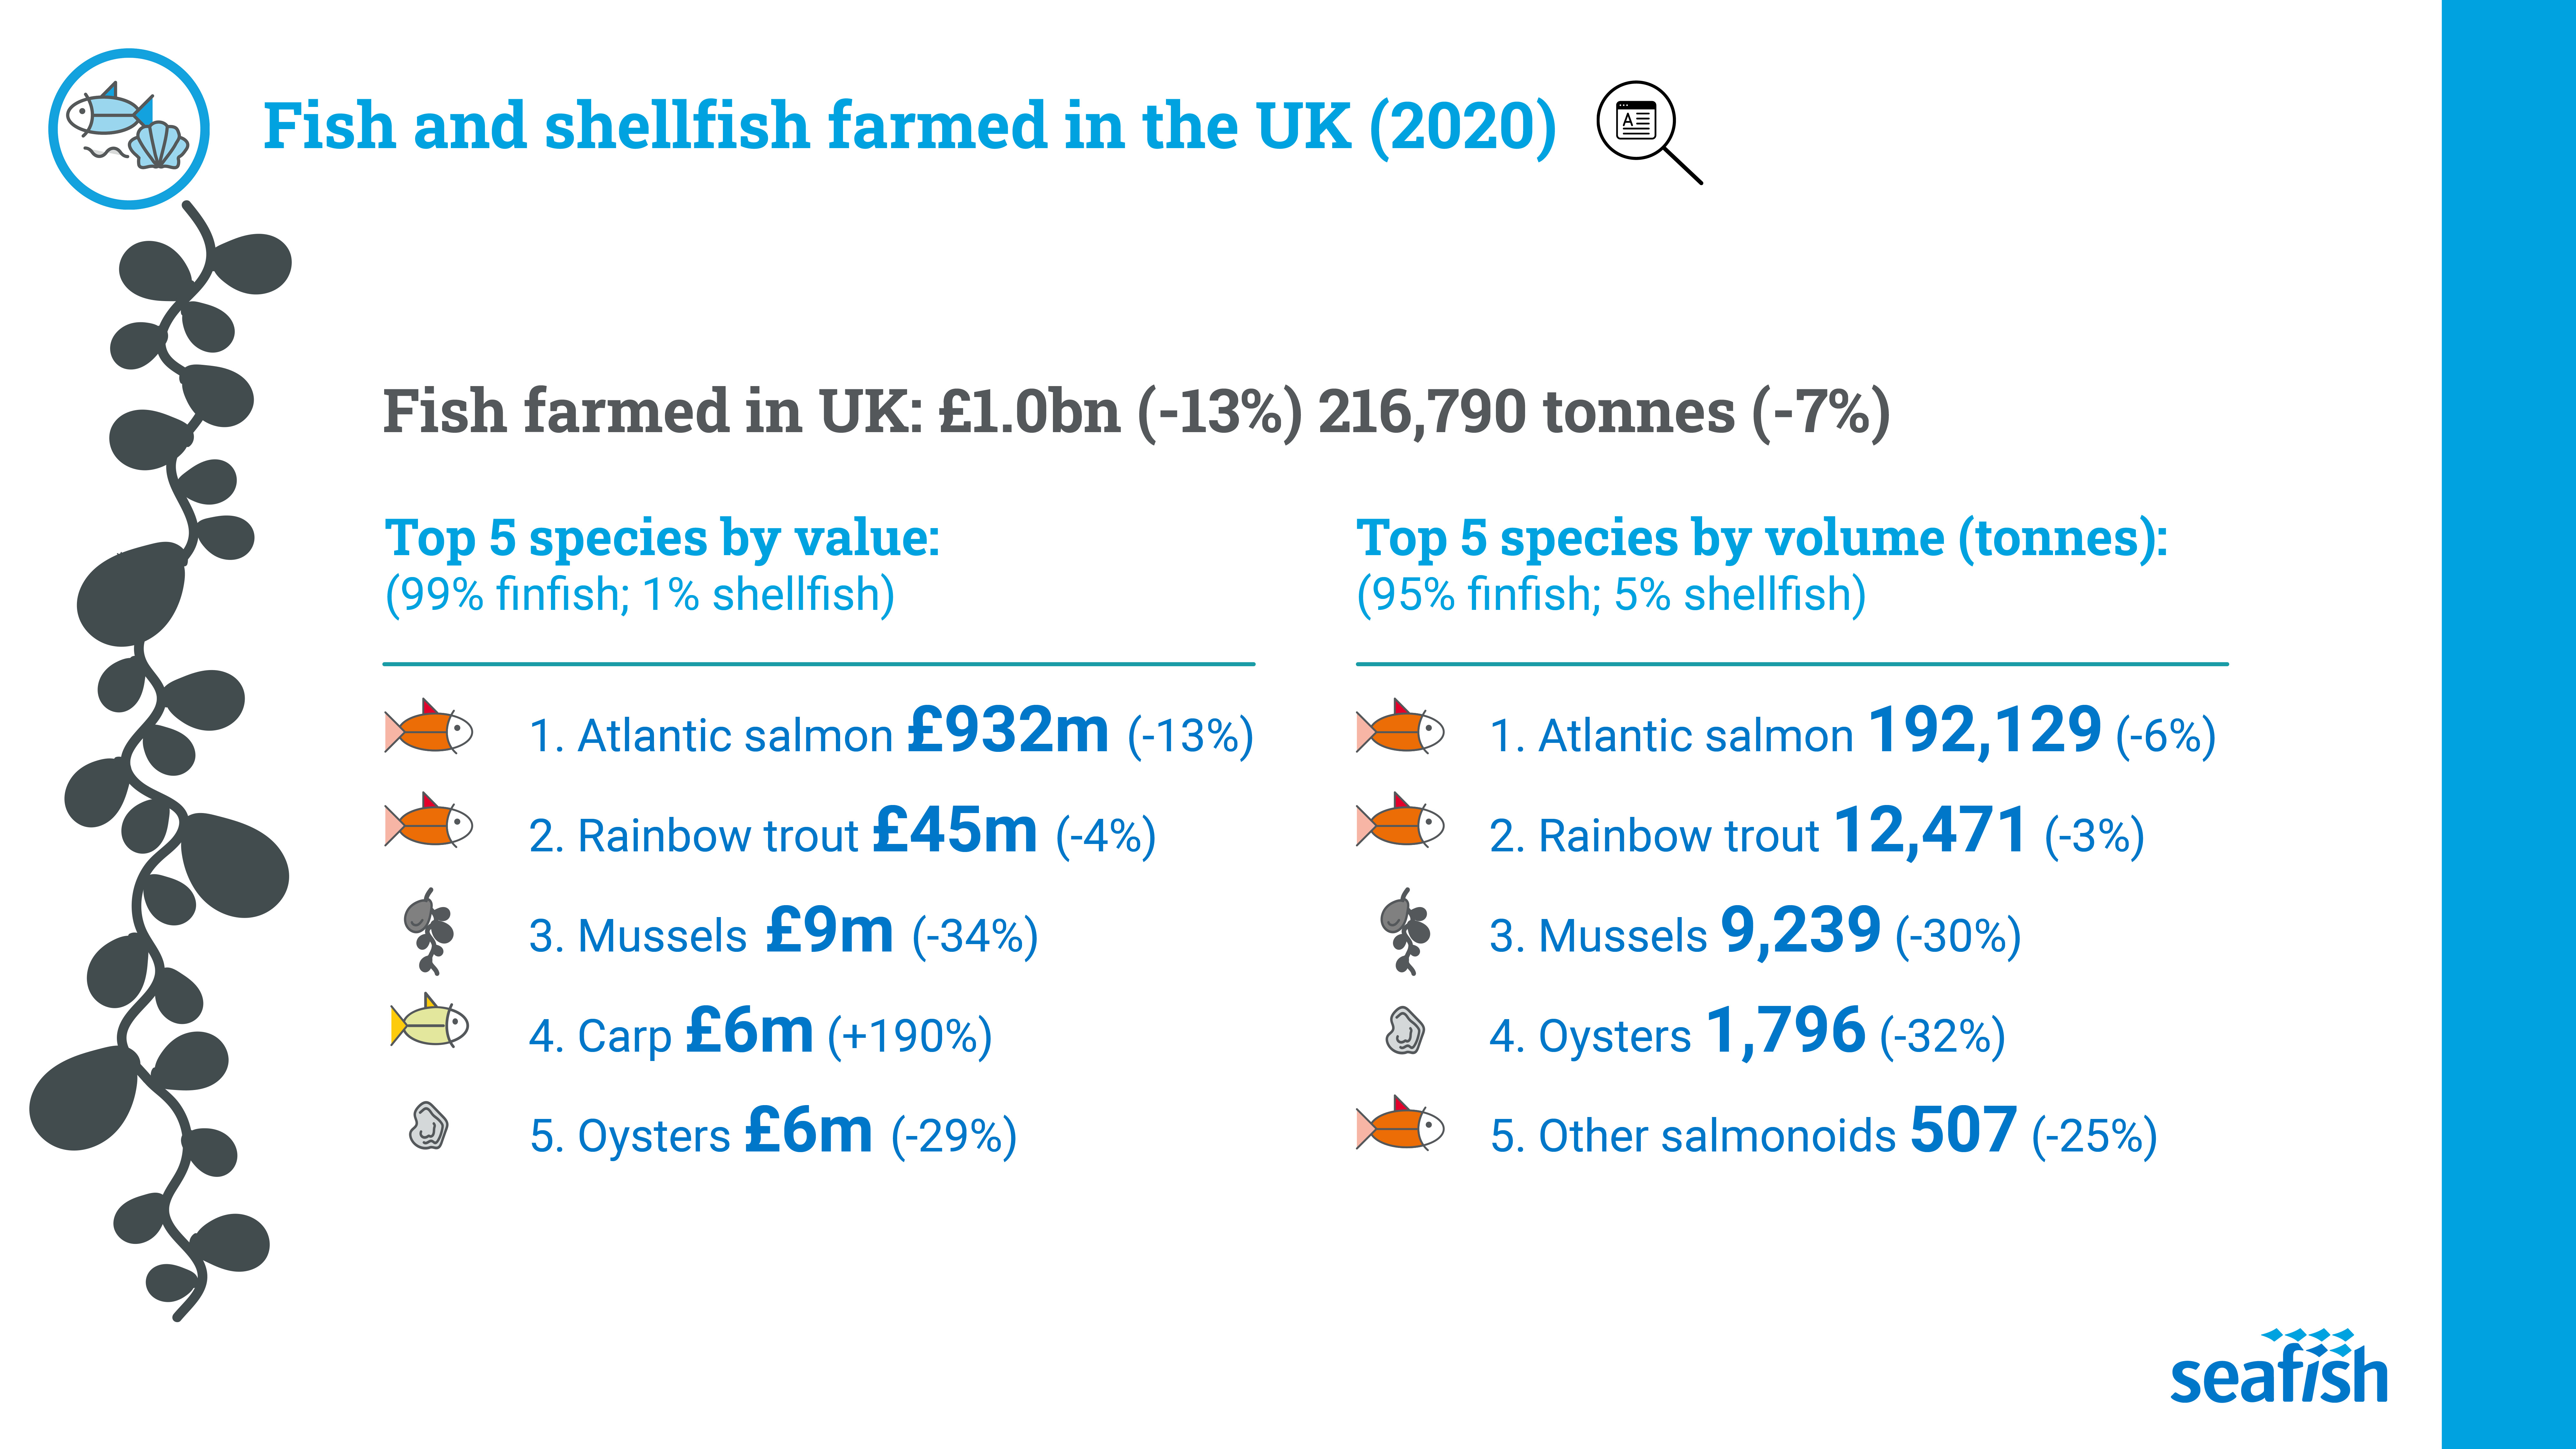Click the Atlantic salmon icon in volume list
The width and height of the screenshot is (2576, 1449).
pyautogui.click(x=1400, y=727)
